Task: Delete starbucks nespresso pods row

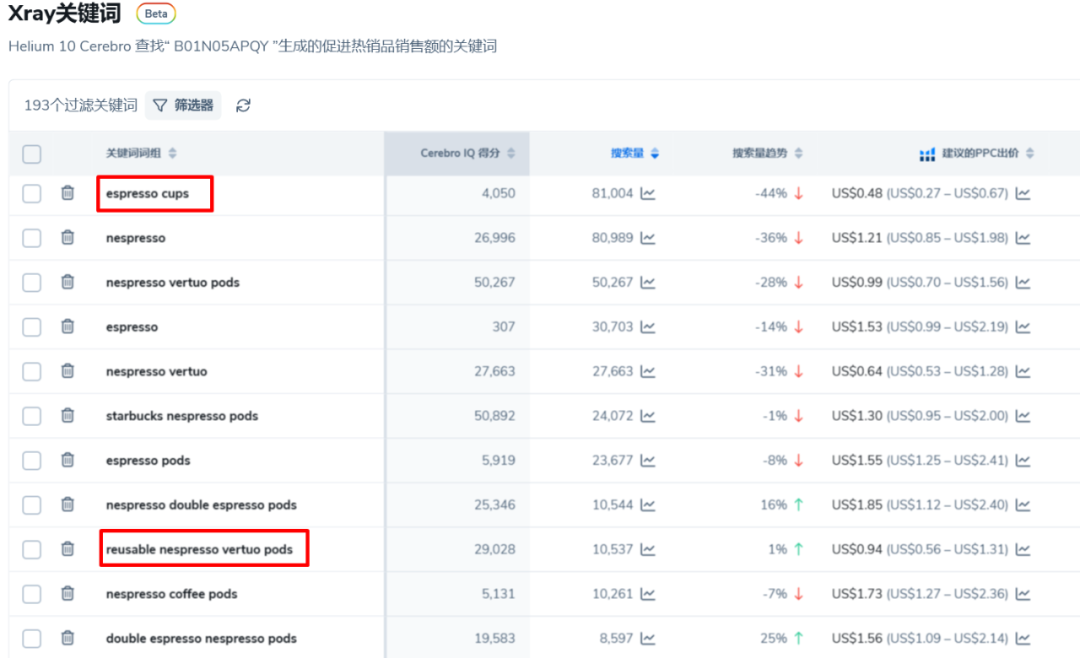Action: [68, 415]
